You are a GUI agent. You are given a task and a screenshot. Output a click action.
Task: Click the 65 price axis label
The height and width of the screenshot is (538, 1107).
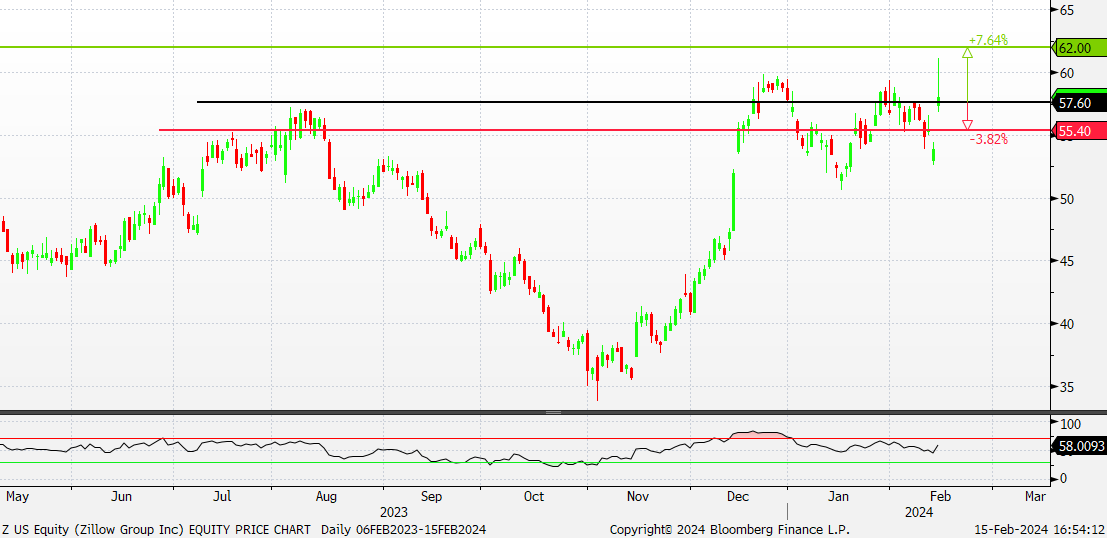tap(1067, 10)
